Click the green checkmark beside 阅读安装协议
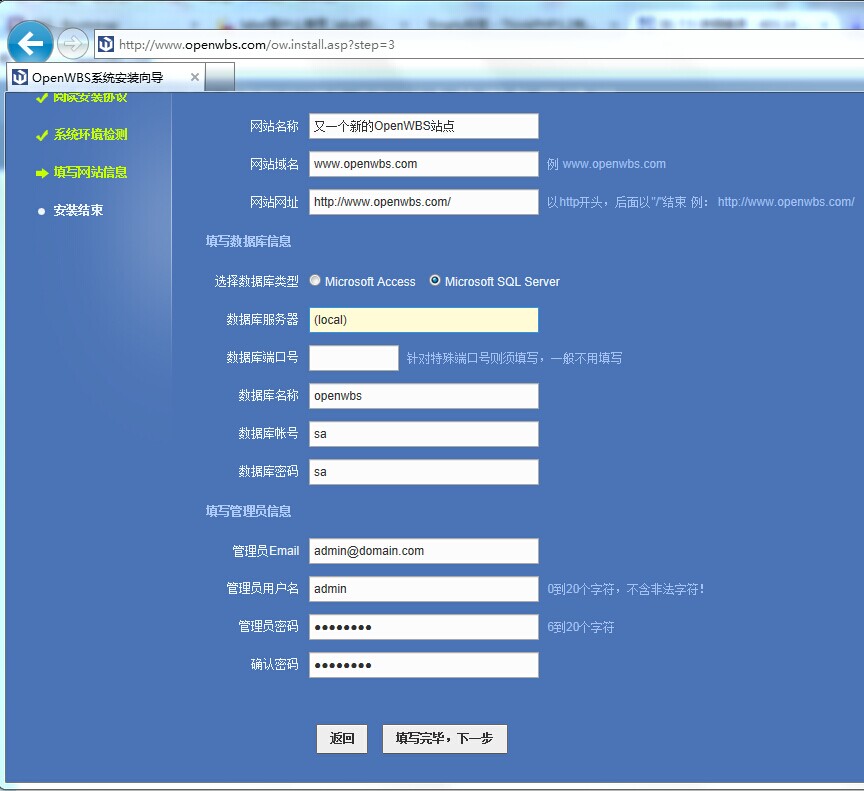Viewport: 864px width, 791px height. [x=42, y=97]
